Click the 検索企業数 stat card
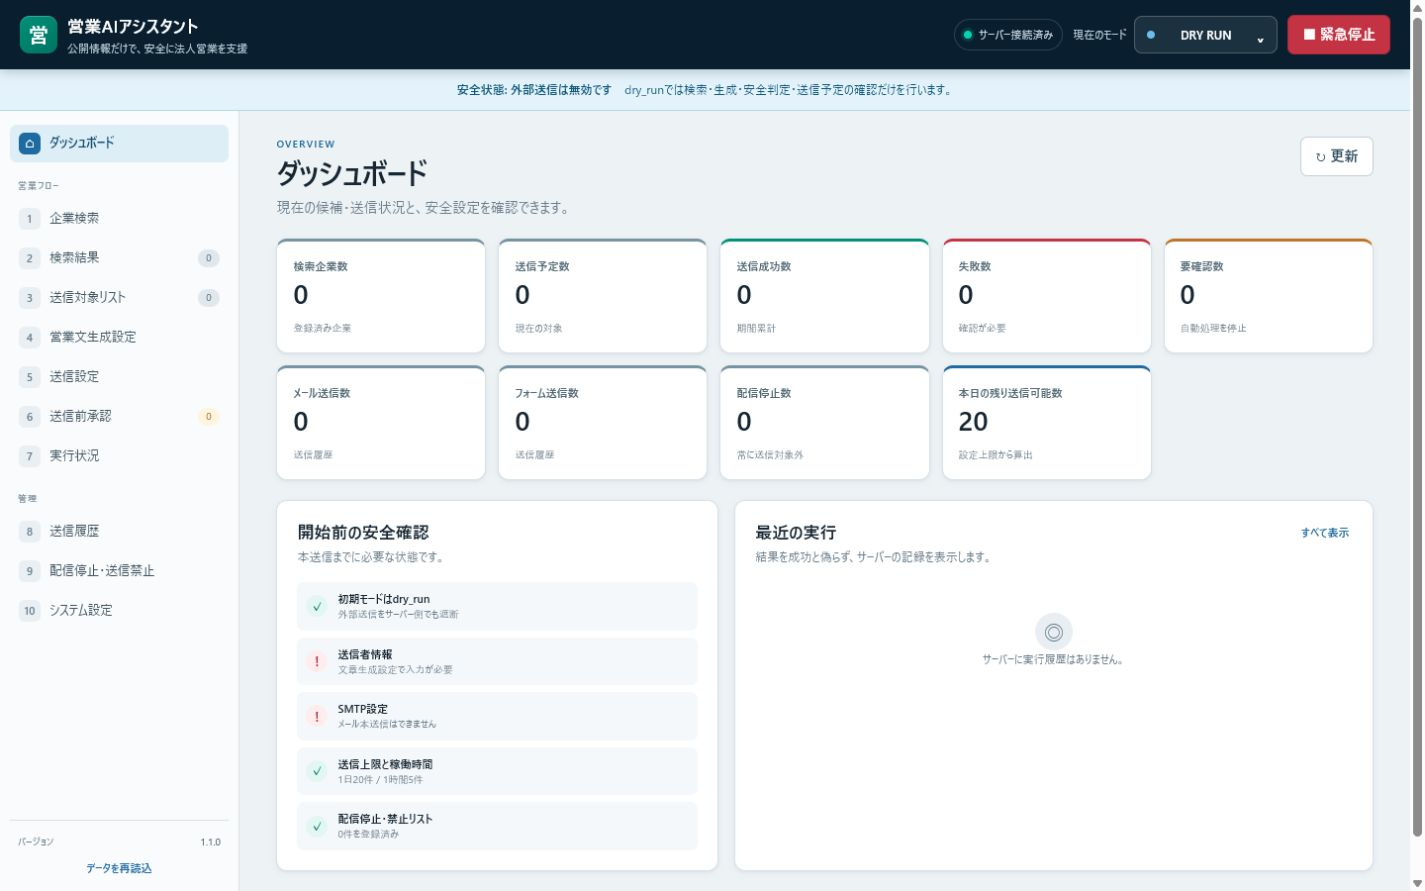The image size is (1425, 891). (x=381, y=296)
